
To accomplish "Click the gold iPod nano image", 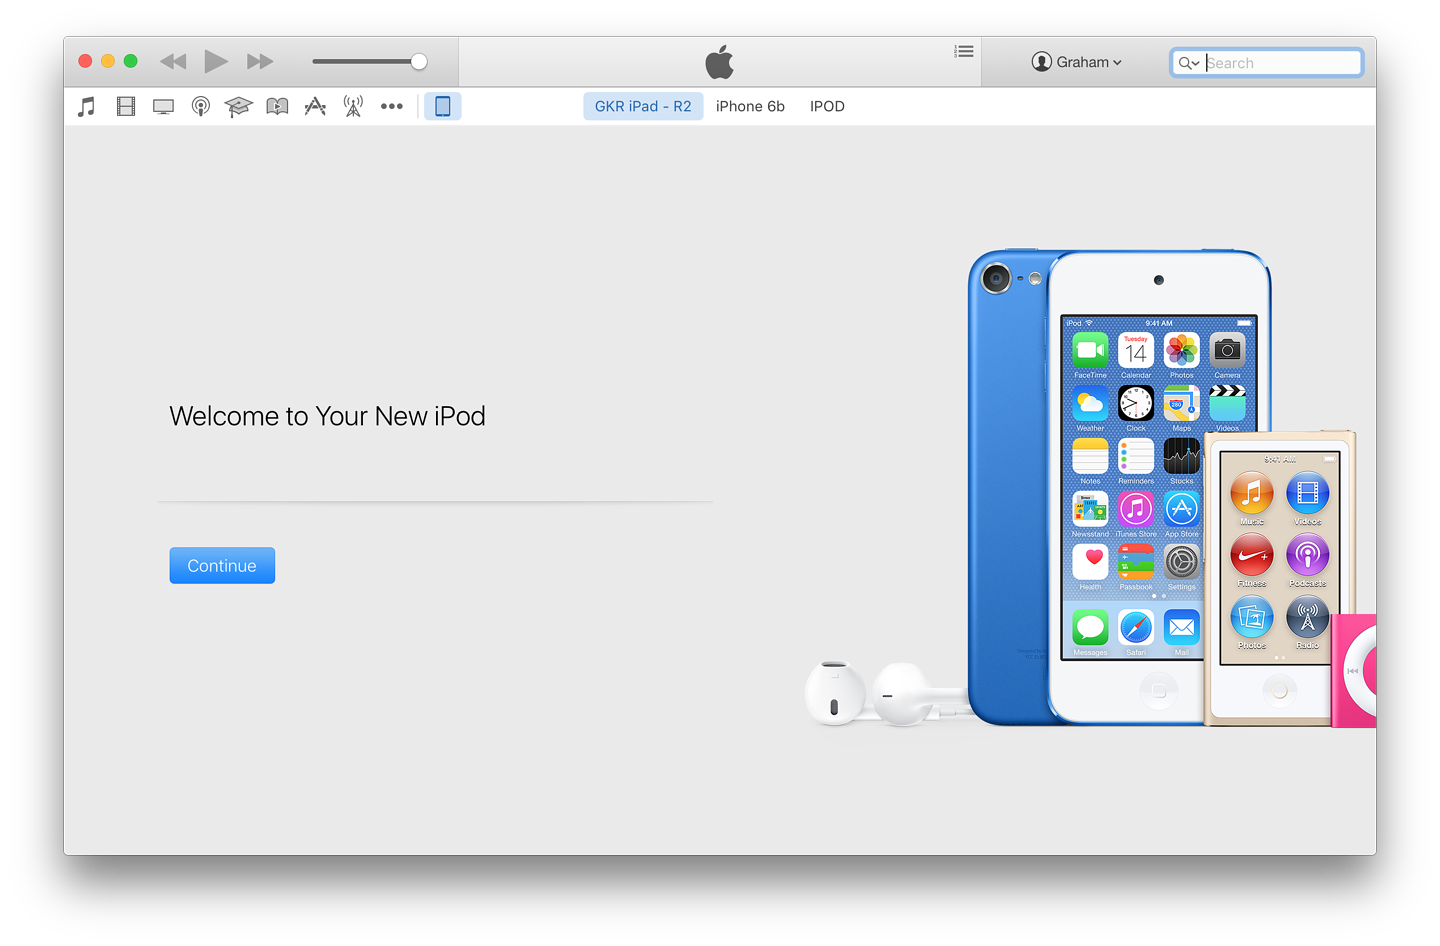I will click(1279, 579).
